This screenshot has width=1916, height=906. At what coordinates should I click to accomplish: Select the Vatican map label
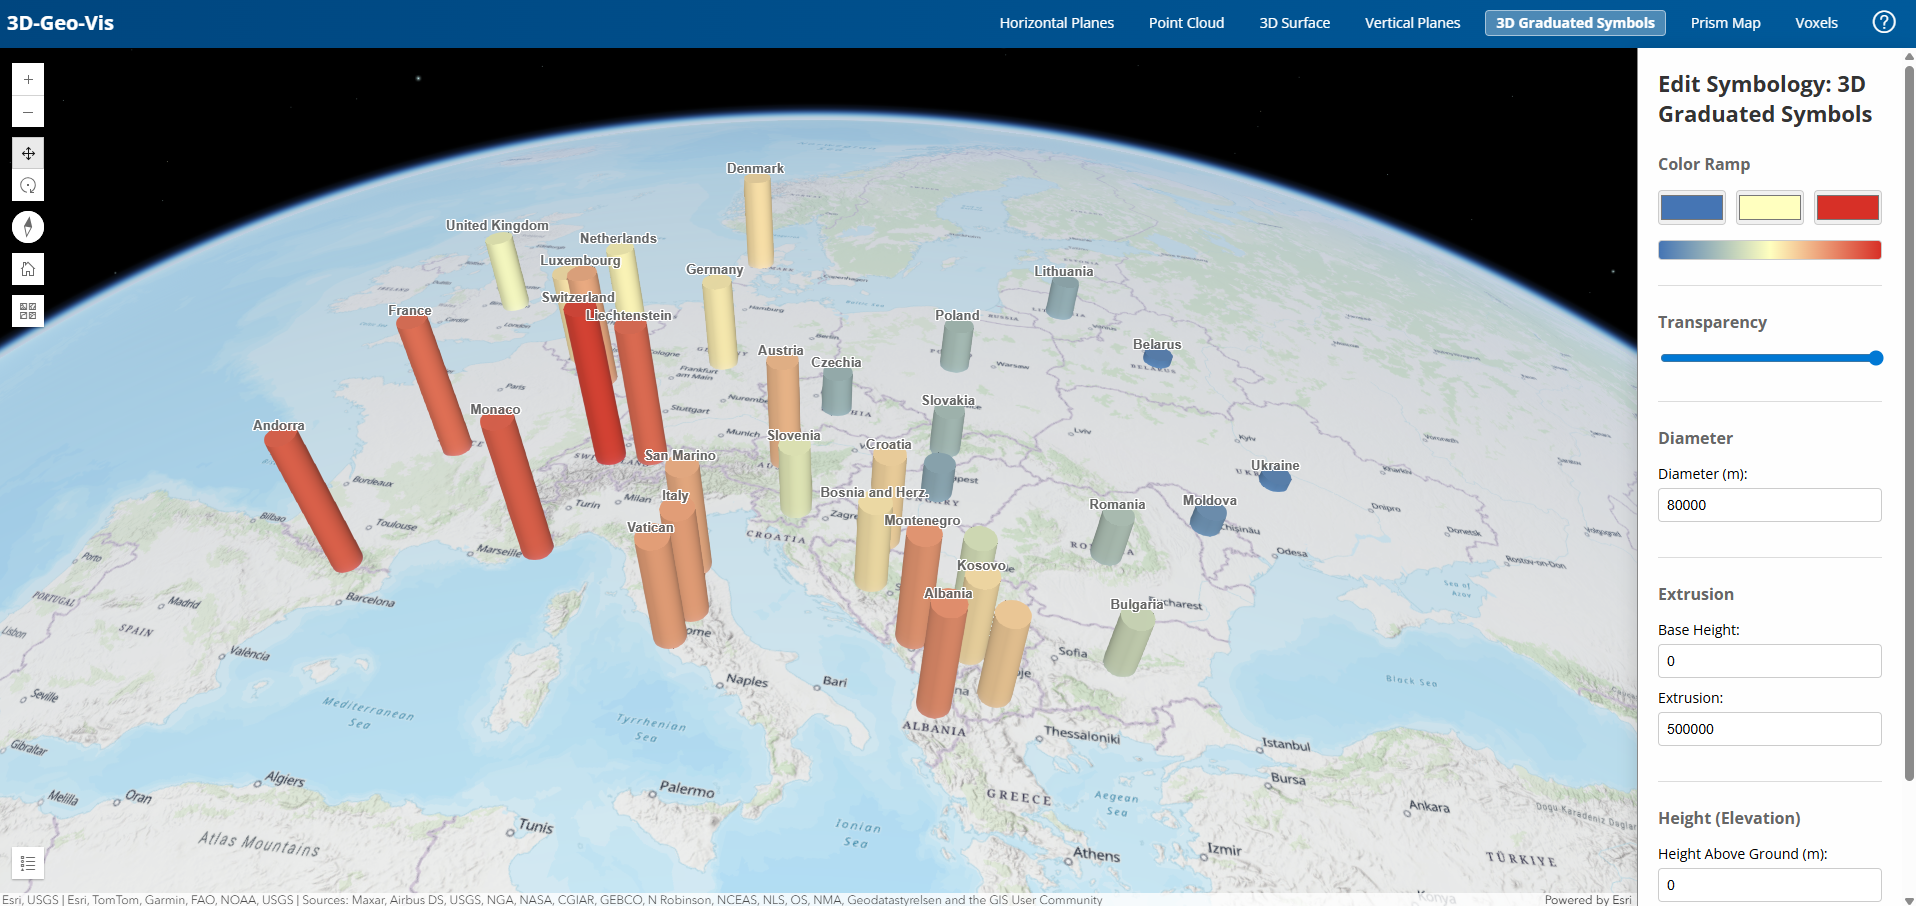click(x=650, y=527)
